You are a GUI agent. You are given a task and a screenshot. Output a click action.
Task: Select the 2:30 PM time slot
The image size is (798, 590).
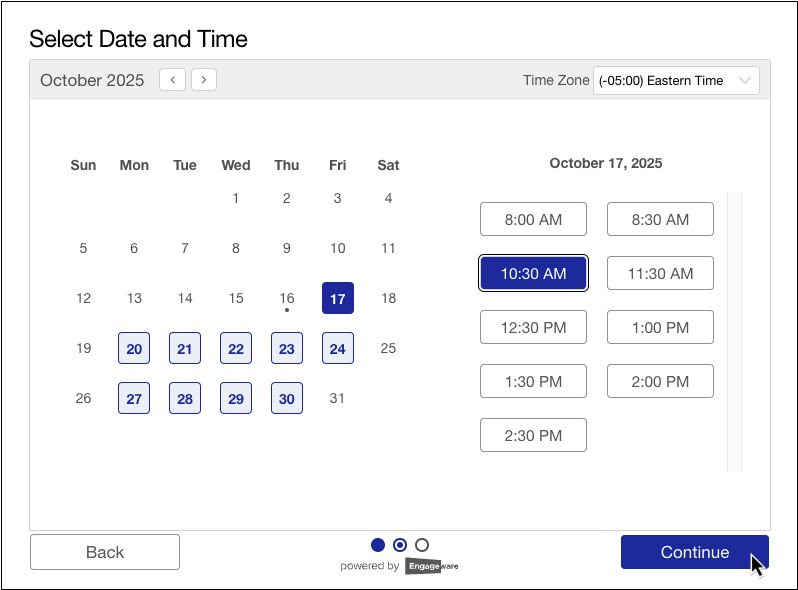533,435
